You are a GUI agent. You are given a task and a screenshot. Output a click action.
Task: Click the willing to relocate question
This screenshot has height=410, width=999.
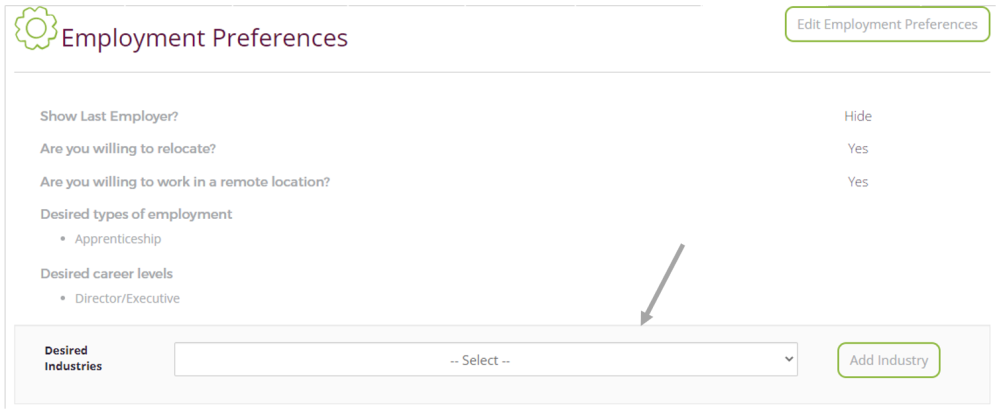[128, 149]
